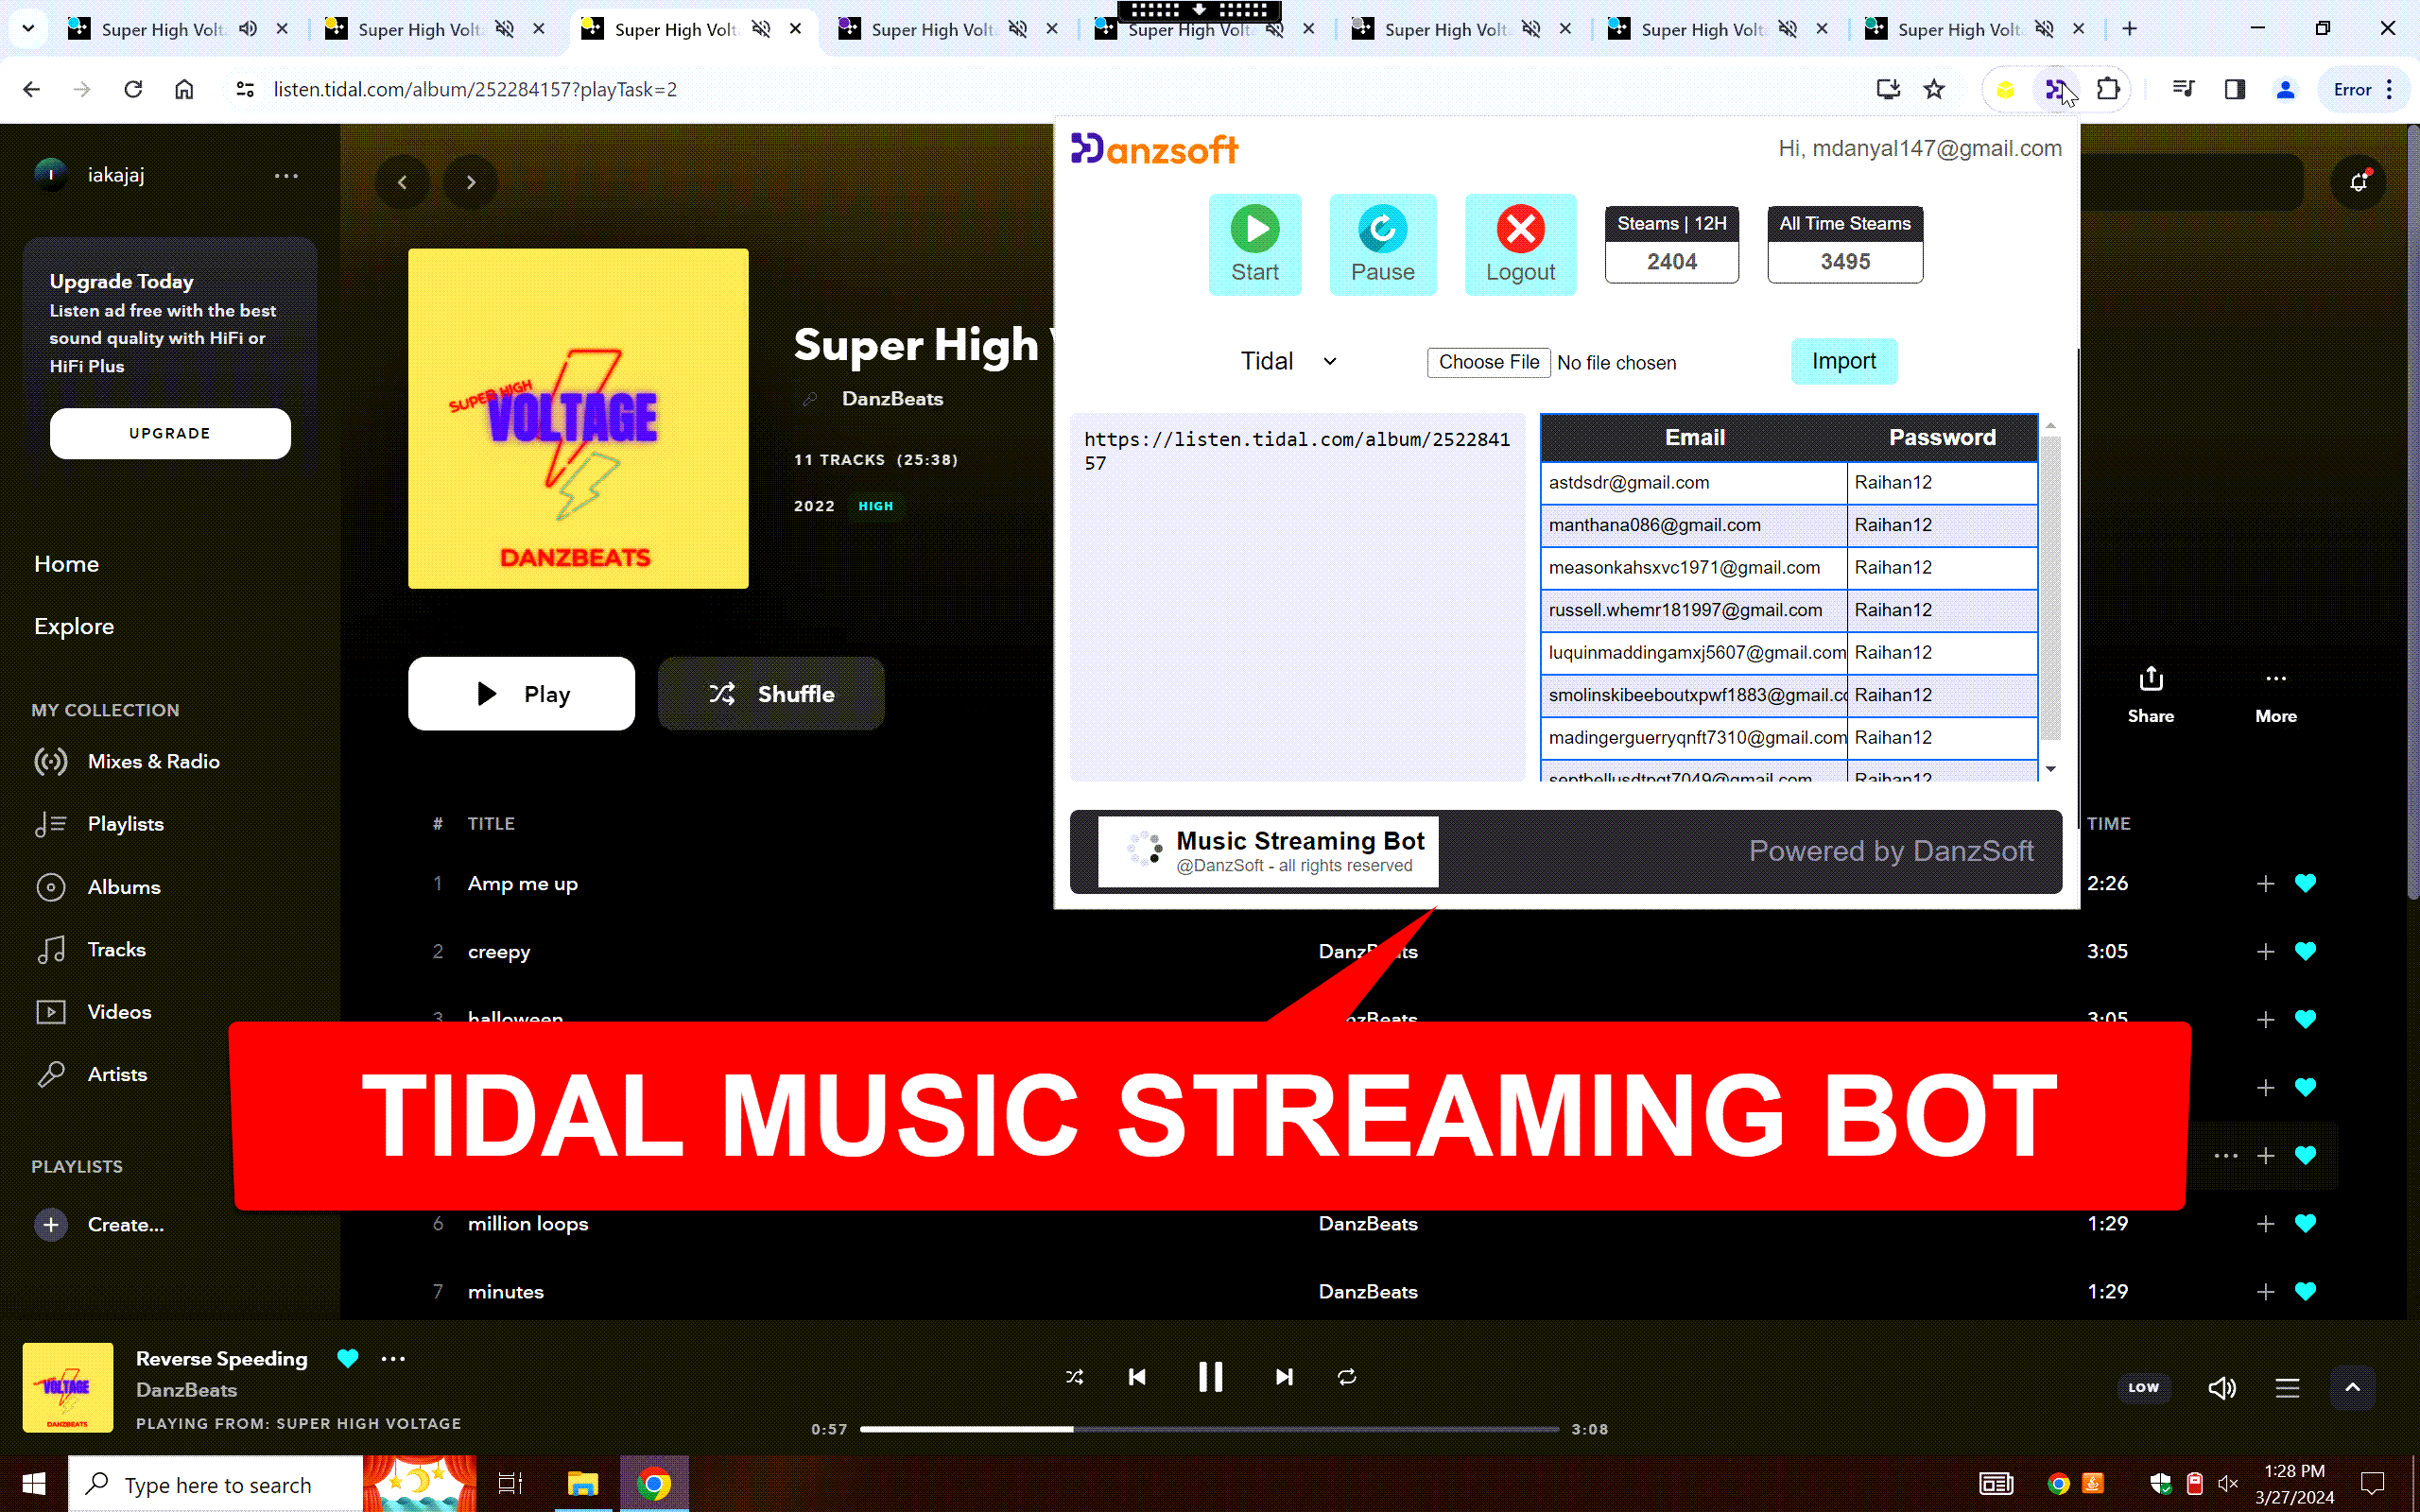The width and height of the screenshot is (2420, 1512).
Task: Click the album URL text area
Action: [x=1297, y=597]
